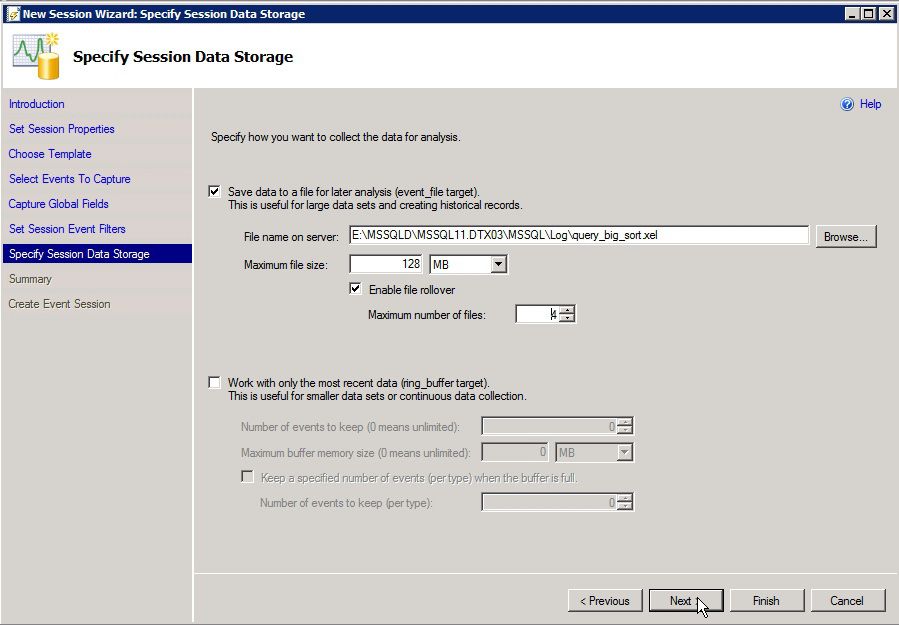The image size is (899, 625).
Task: Open Capture Global Fields step
Action: 58,204
